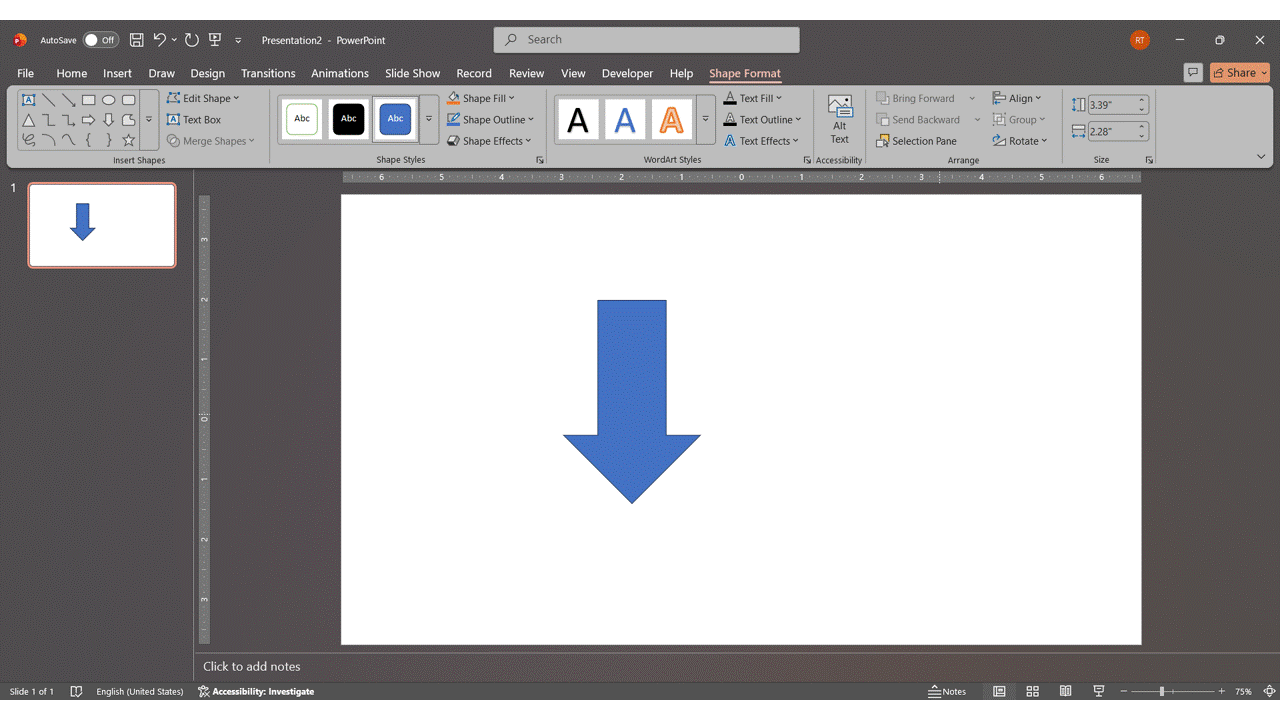Open the Text Outline dropdown

pos(762,119)
